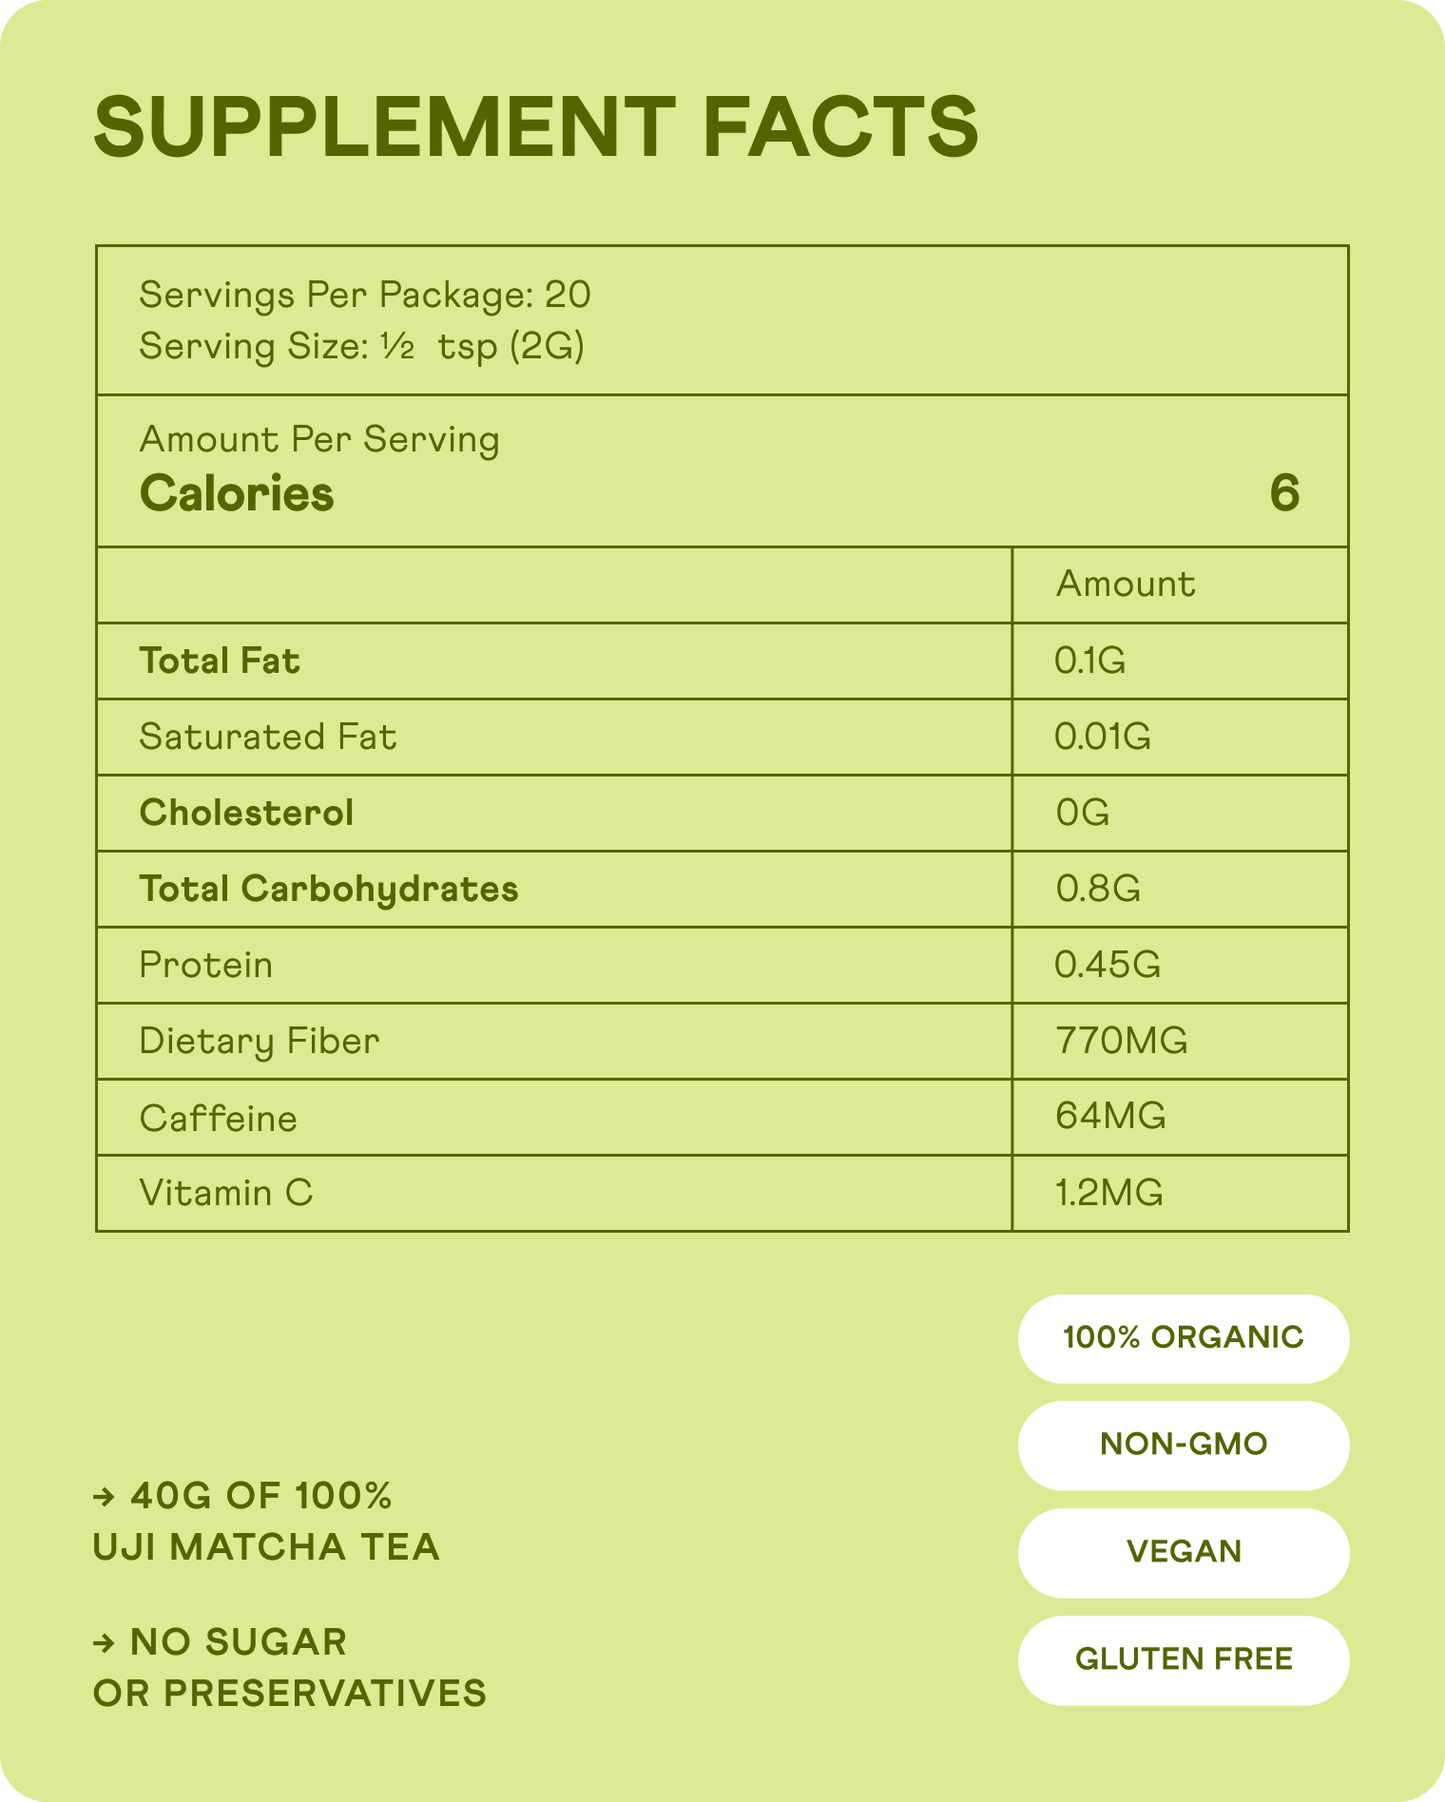Click the Amount column header
This screenshot has width=1445, height=1802.
pos(1125,584)
